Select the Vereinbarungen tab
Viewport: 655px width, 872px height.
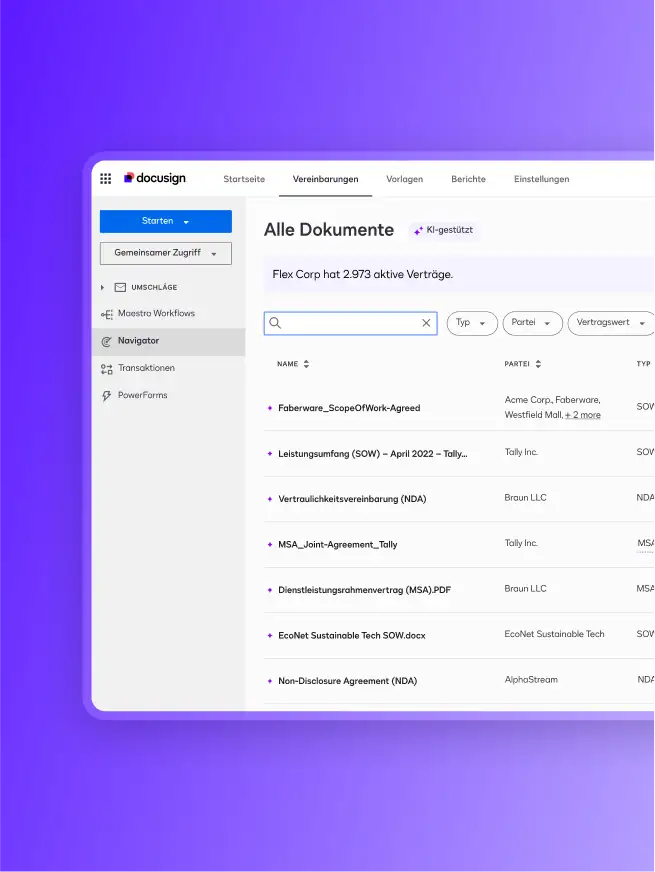(x=325, y=179)
